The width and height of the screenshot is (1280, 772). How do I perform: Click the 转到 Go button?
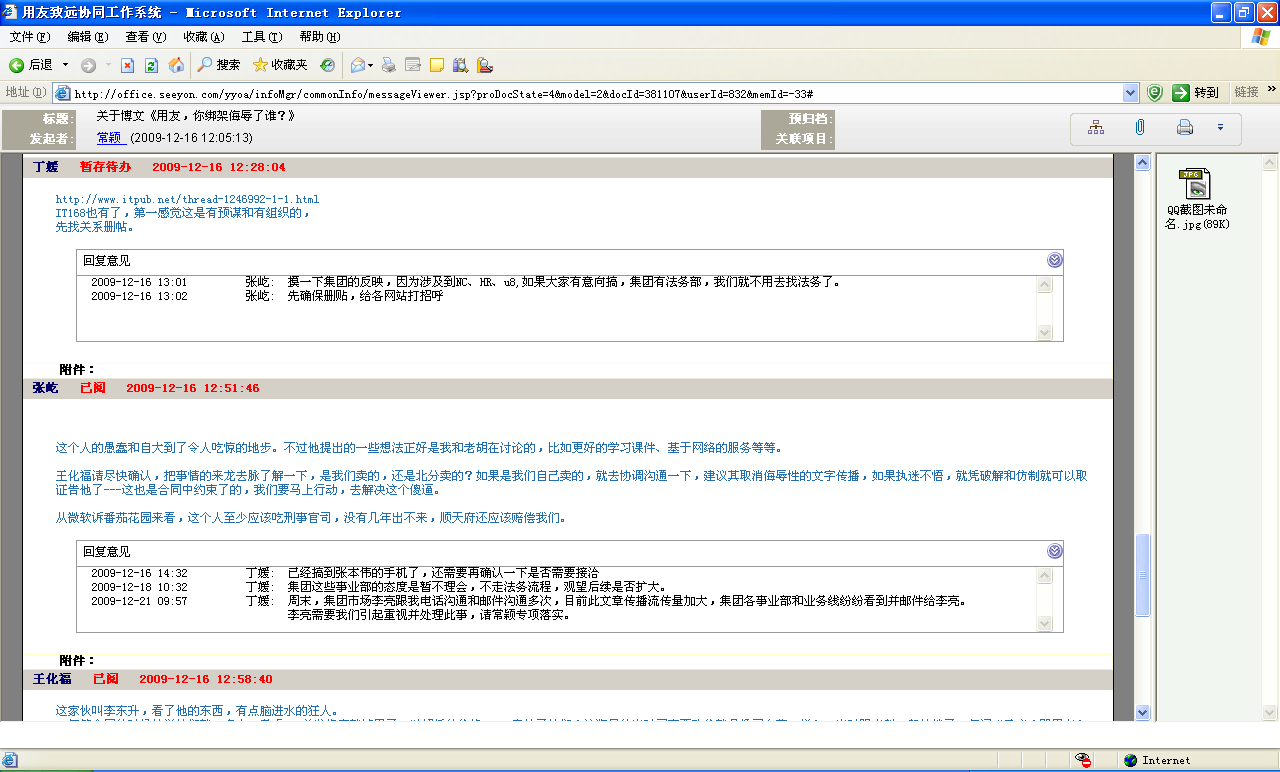click(x=1196, y=93)
